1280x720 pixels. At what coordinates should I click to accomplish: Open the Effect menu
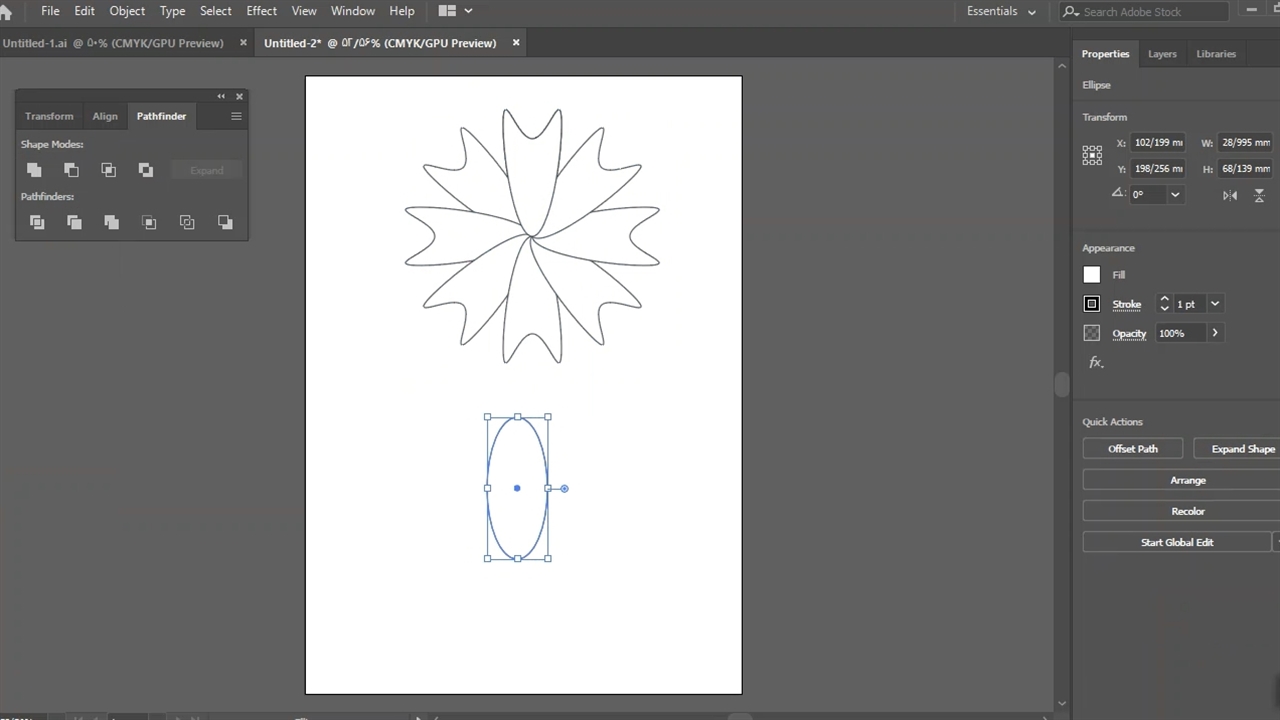[261, 11]
